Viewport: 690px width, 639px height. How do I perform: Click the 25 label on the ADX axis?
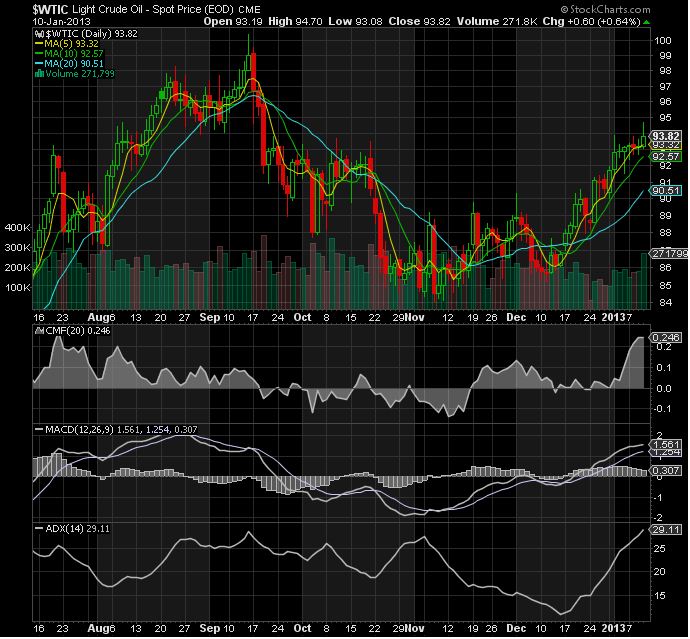coord(660,549)
